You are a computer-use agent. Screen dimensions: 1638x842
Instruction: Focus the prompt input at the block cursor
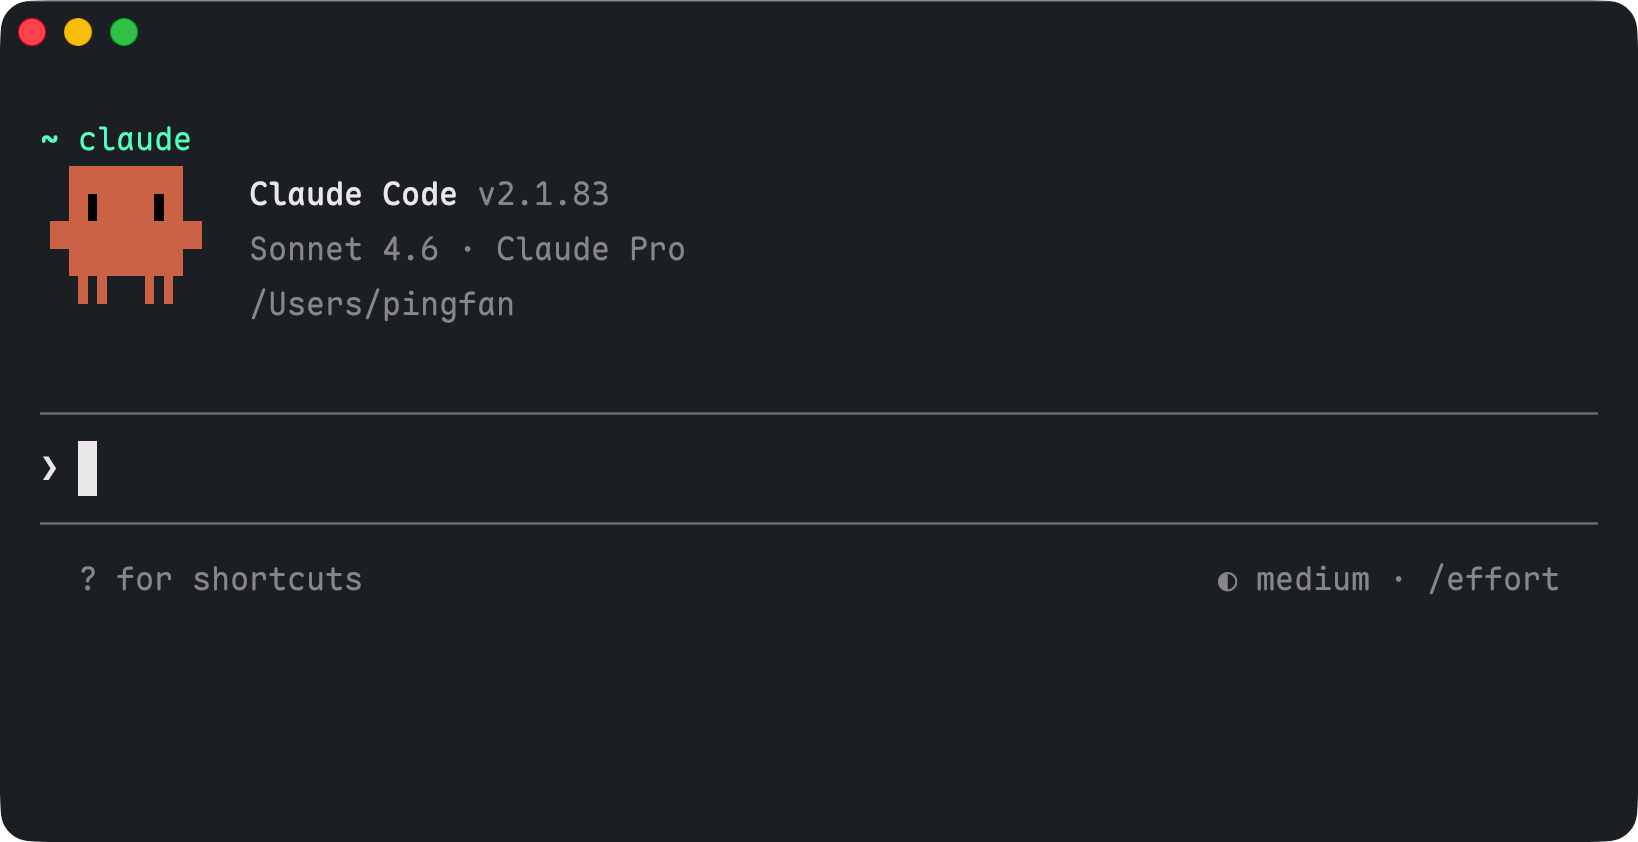click(88, 468)
